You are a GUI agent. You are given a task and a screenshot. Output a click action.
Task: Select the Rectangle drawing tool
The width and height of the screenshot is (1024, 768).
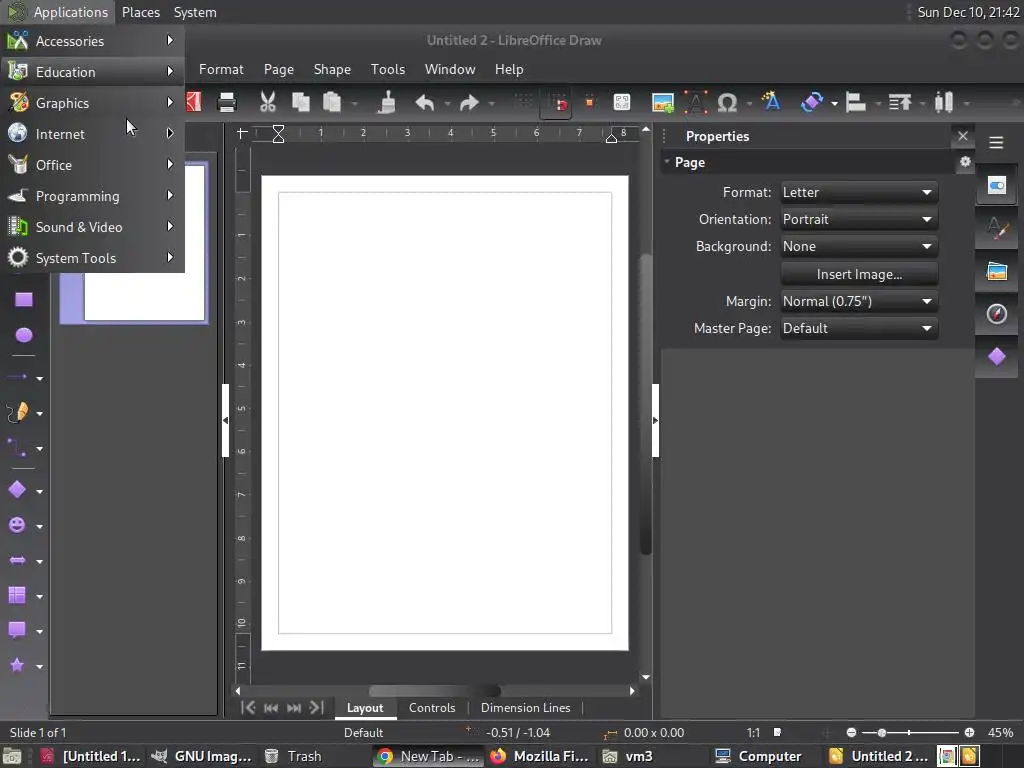tap(24, 300)
